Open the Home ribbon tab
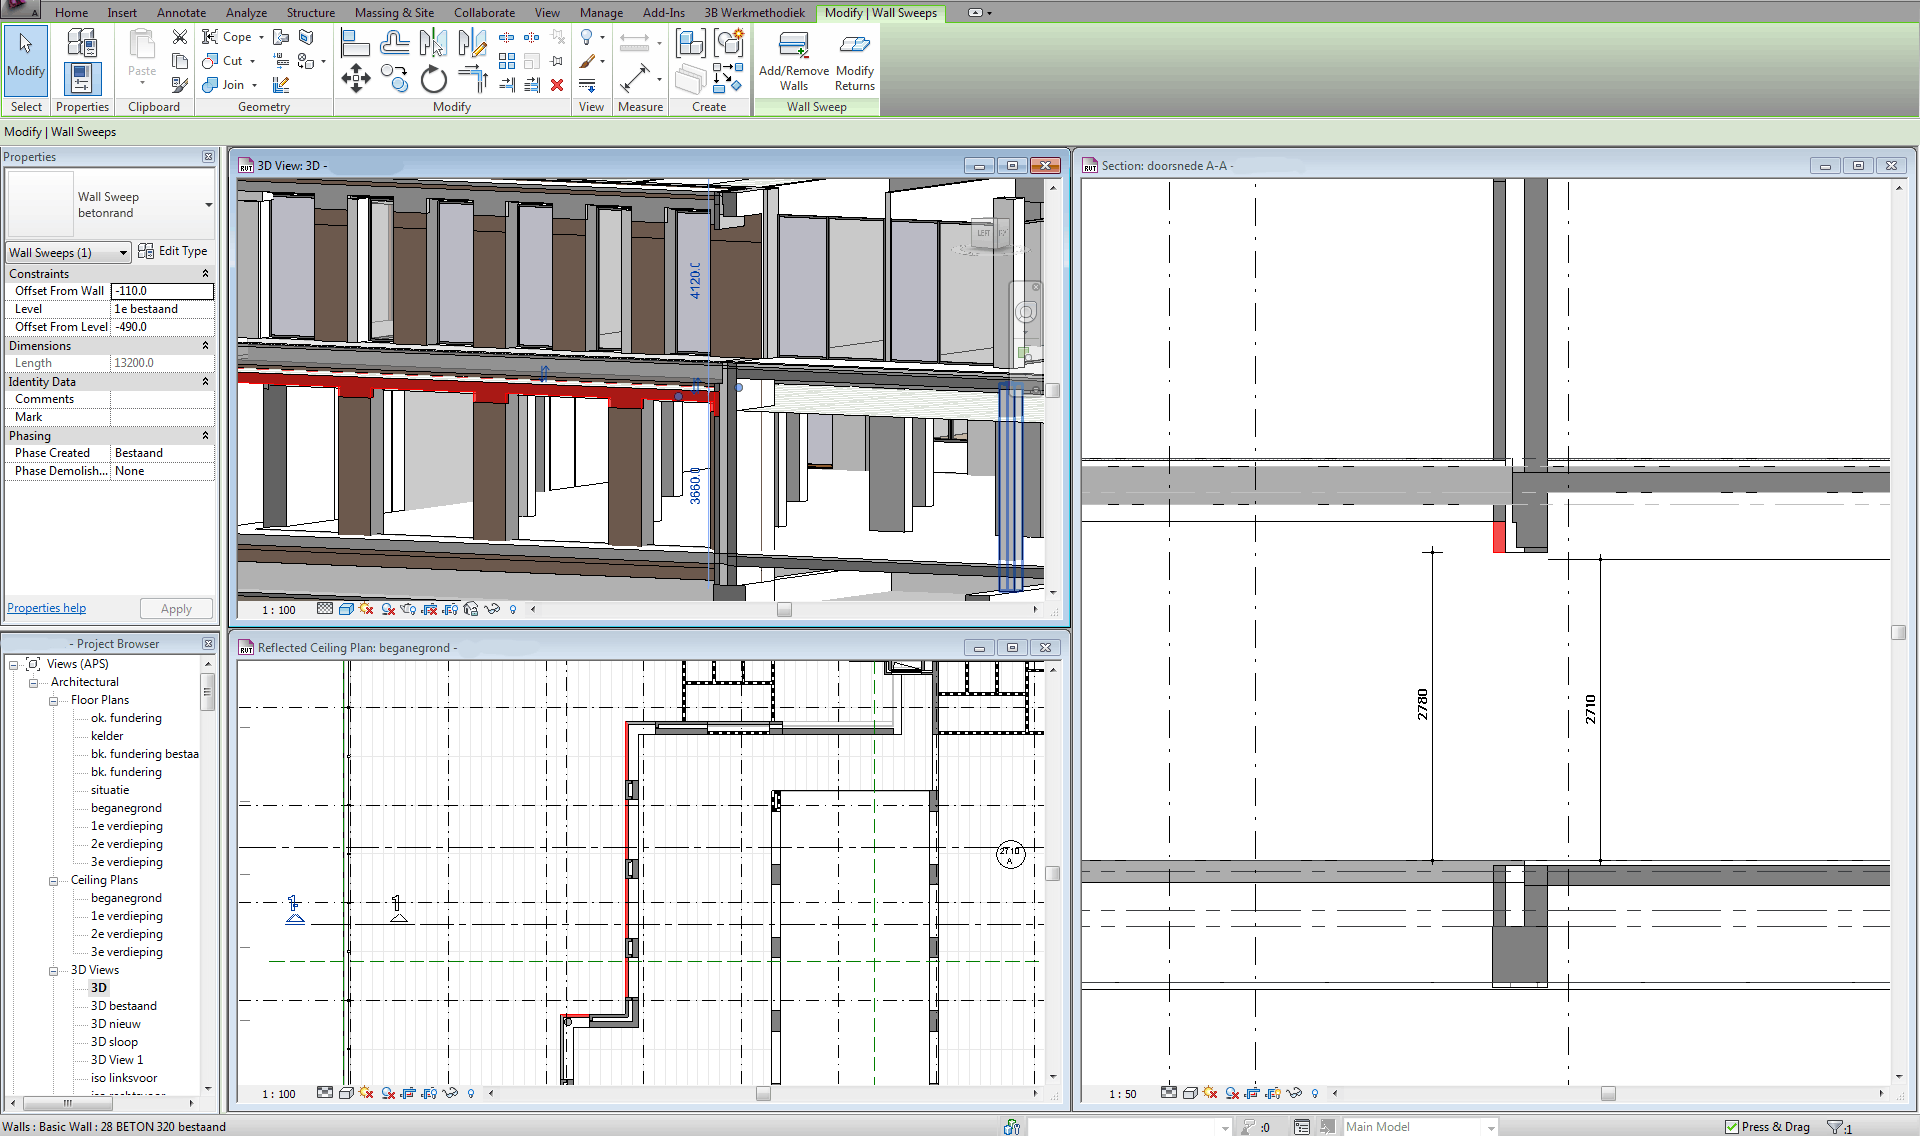The height and width of the screenshot is (1136, 1920). point(71,12)
